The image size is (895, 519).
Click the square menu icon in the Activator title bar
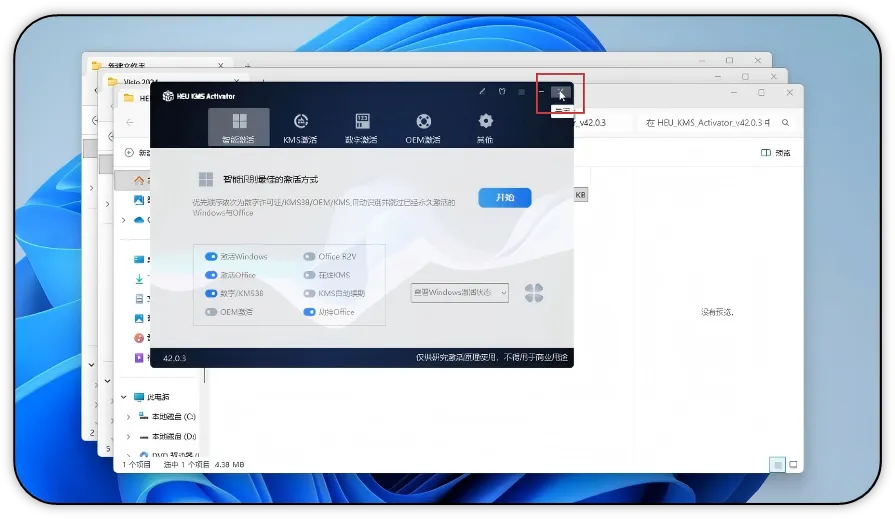521,92
